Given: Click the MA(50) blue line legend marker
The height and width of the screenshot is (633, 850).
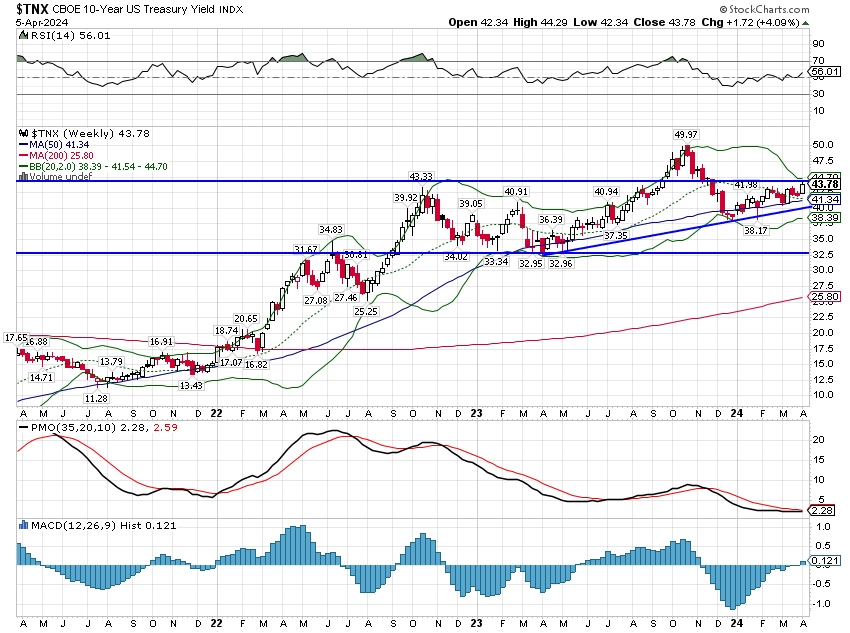Looking at the screenshot, I should (x=25, y=144).
